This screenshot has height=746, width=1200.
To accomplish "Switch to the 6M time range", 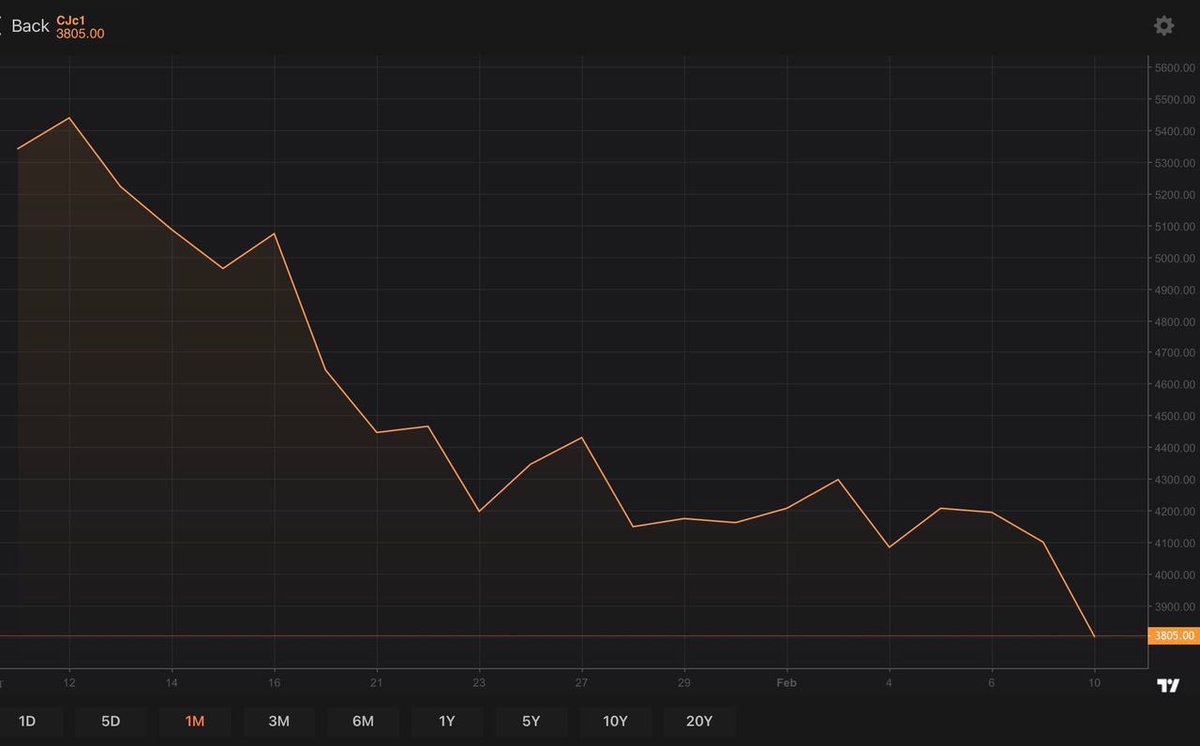I will 363,721.
